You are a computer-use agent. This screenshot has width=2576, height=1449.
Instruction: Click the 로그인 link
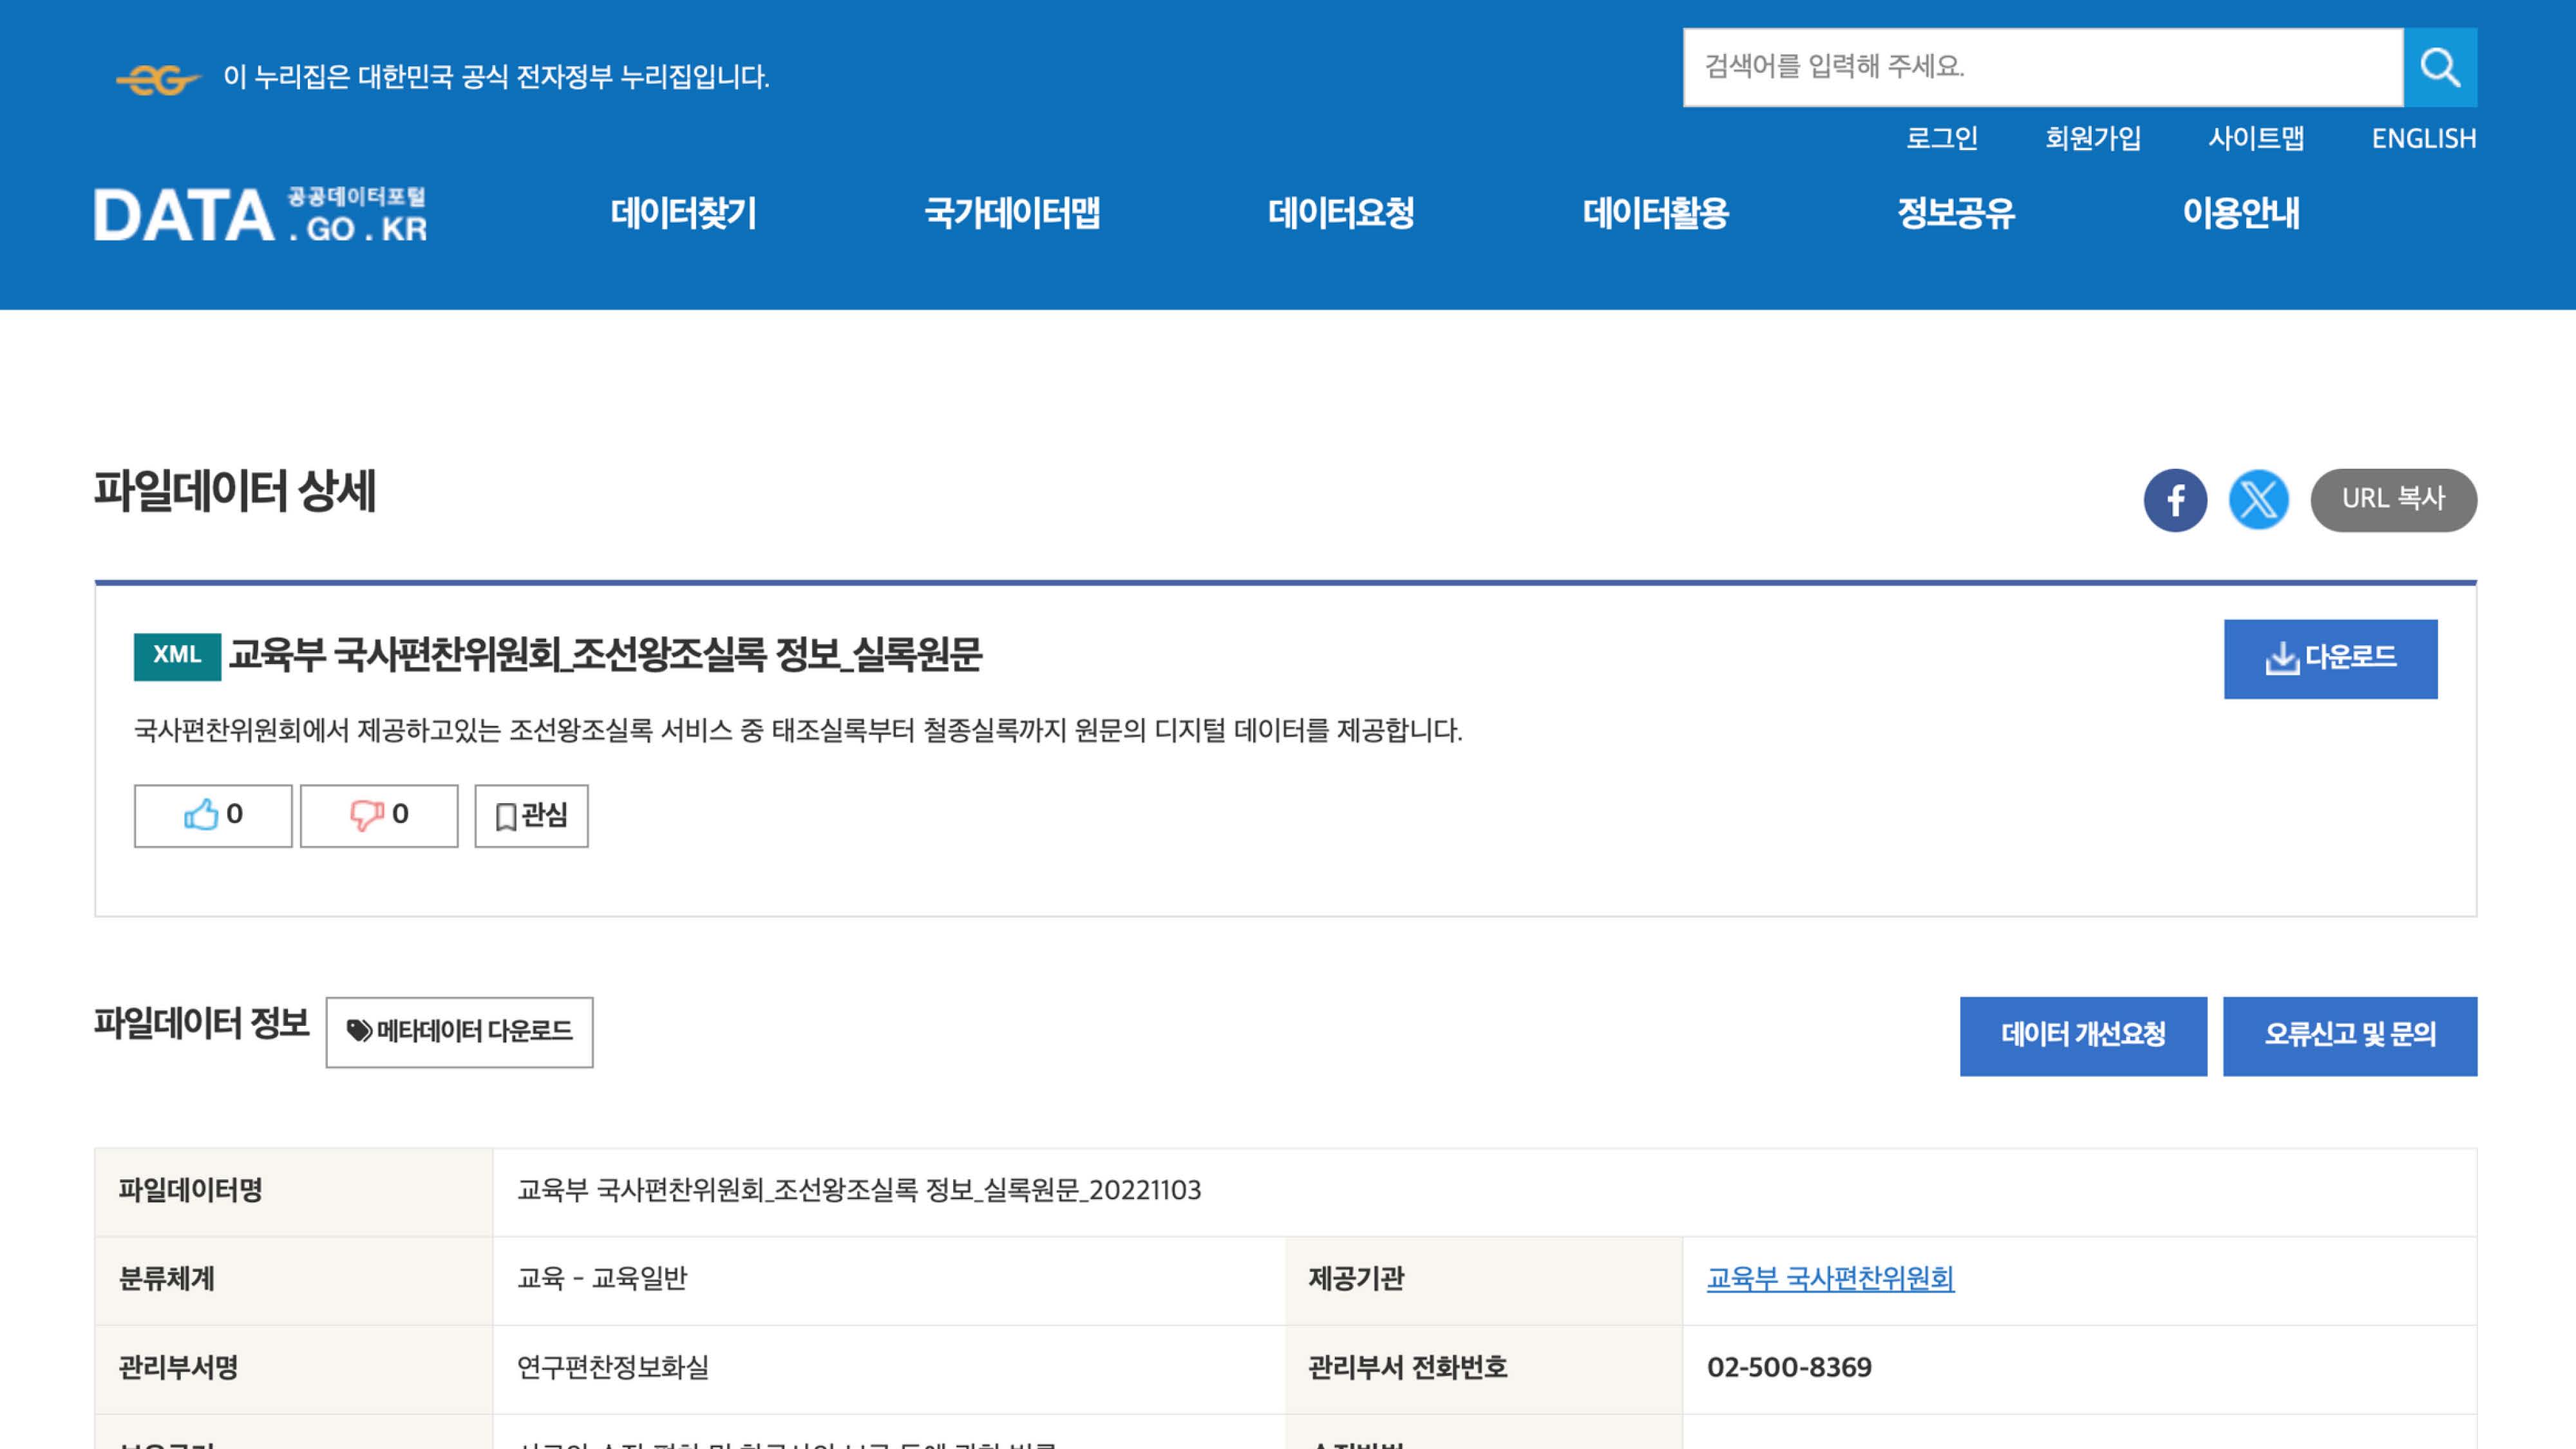[x=1941, y=138]
